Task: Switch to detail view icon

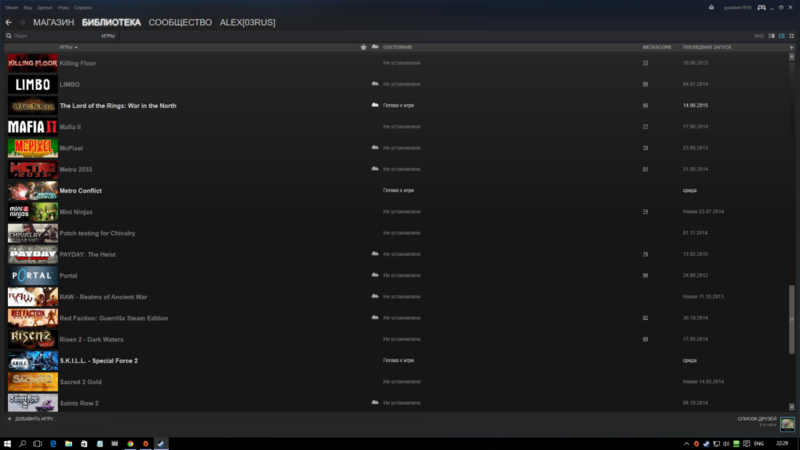Action: (771, 36)
